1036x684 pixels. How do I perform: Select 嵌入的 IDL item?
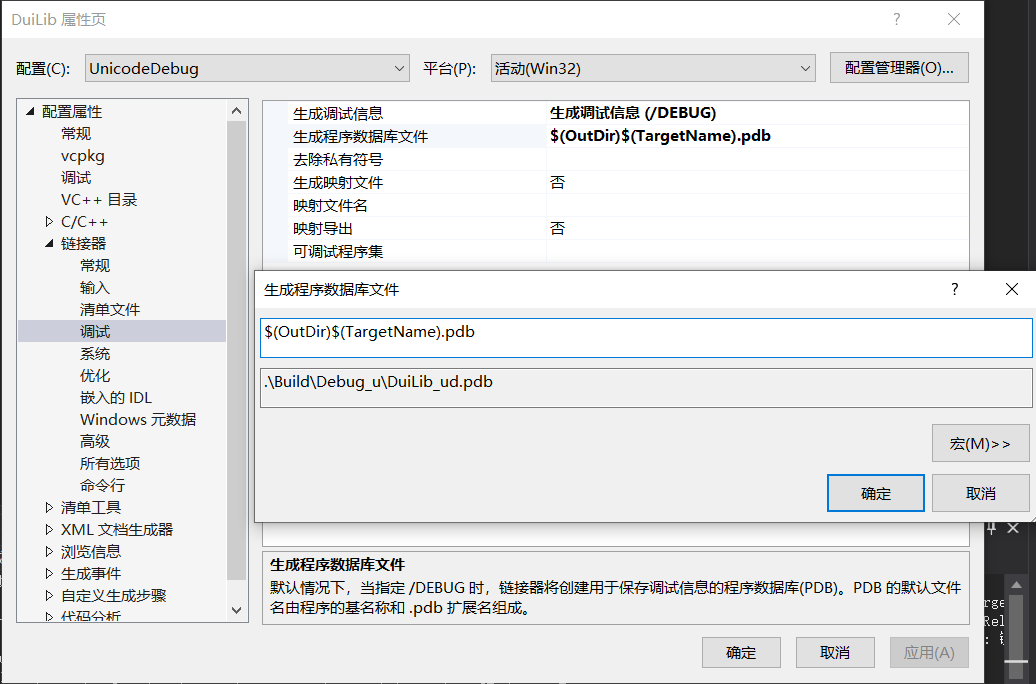[116, 397]
